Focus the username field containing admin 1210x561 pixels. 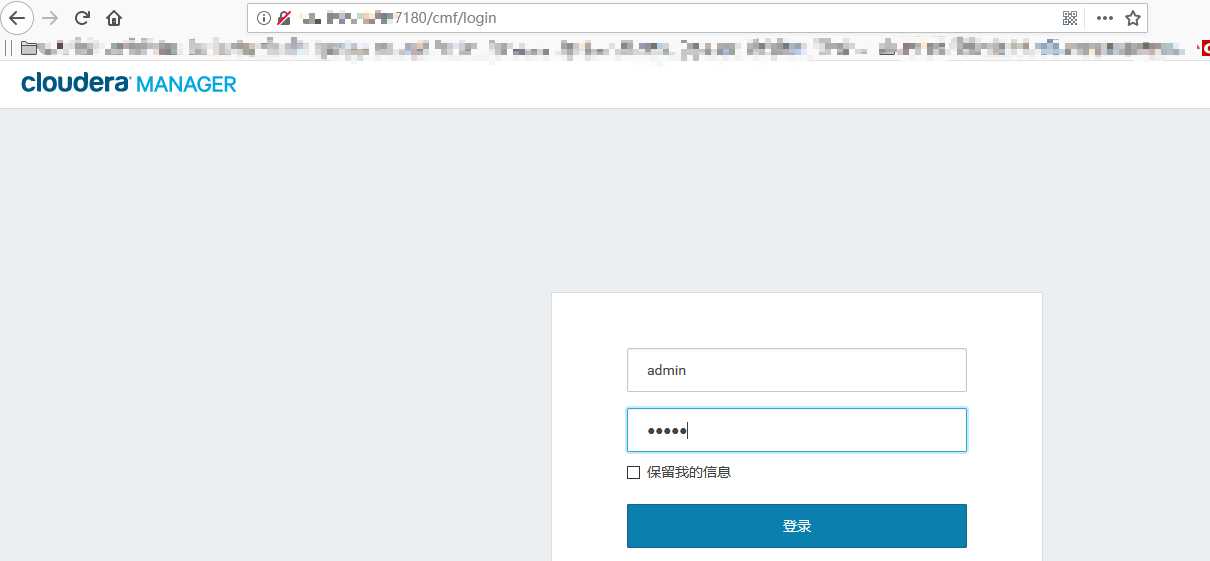[x=797, y=370]
